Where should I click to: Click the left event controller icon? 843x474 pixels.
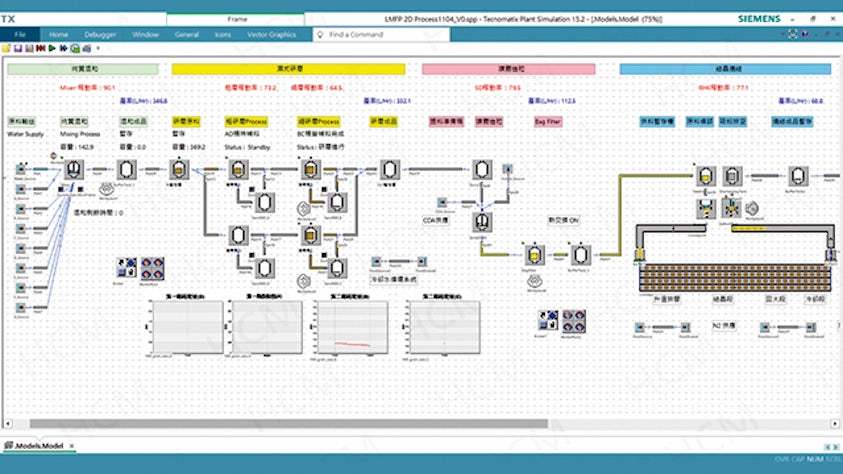click(127, 268)
